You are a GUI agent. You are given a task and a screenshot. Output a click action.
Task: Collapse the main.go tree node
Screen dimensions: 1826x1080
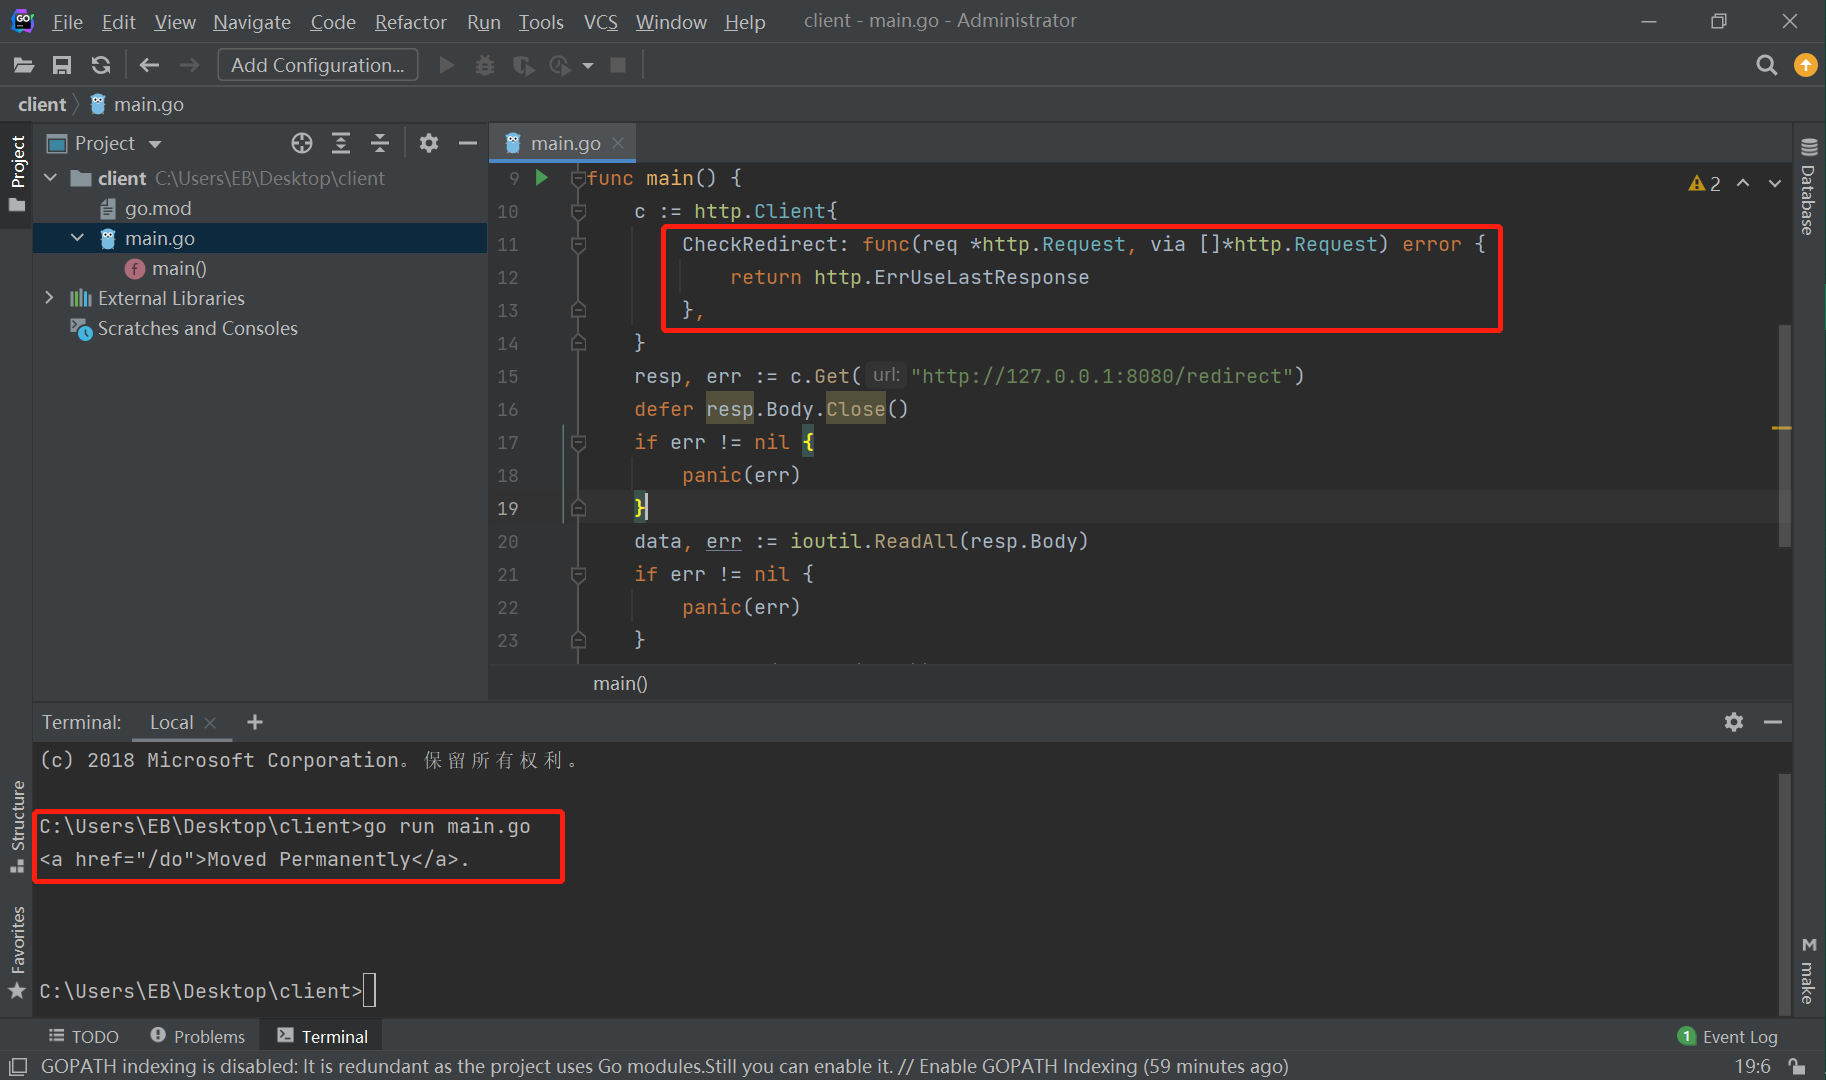[78, 238]
